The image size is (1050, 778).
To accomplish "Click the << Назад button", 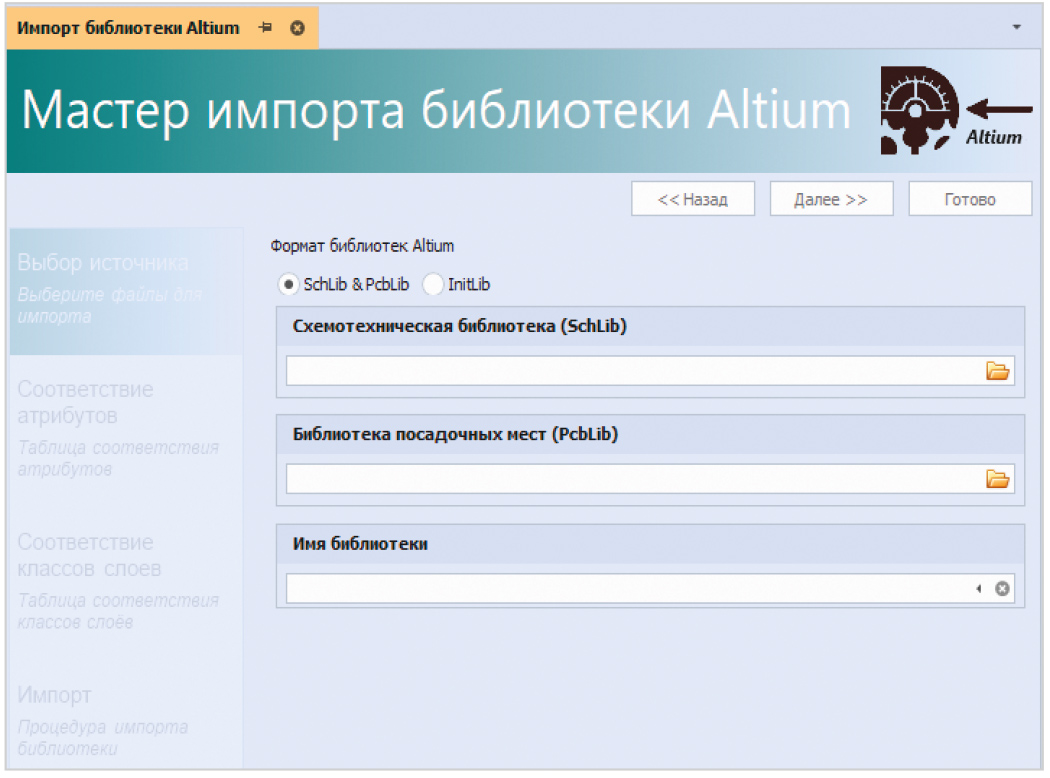I will pyautogui.click(x=692, y=199).
